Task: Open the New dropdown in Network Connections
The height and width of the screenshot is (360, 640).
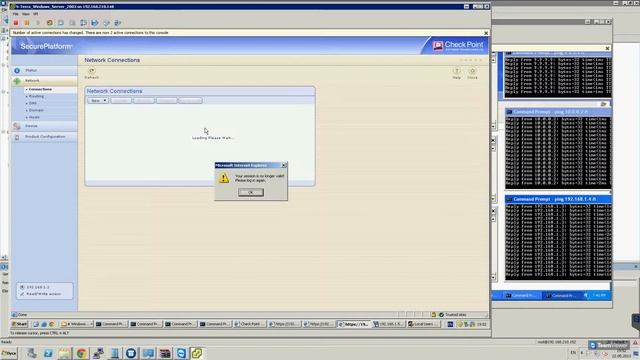Action: [x=98, y=100]
